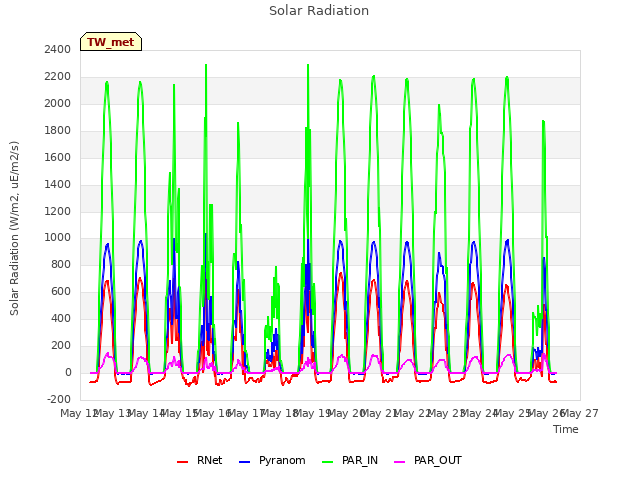Click the 2400 y-axis label
The width and height of the screenshot is (640, 480).
[58, 49]
